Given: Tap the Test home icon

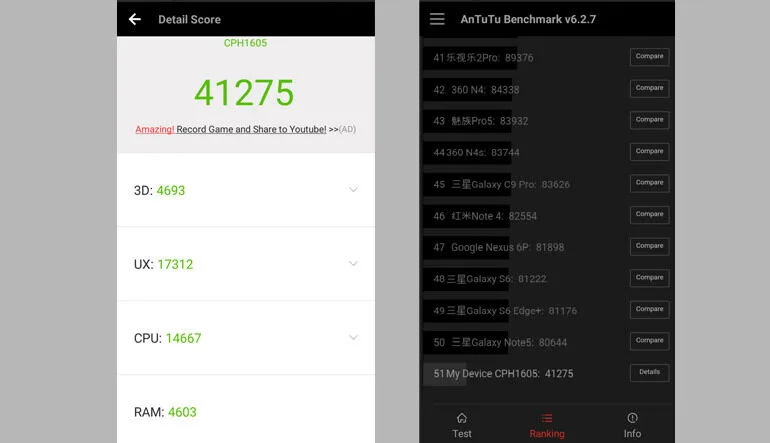Looking at the screenshot, I should point(462,418).
